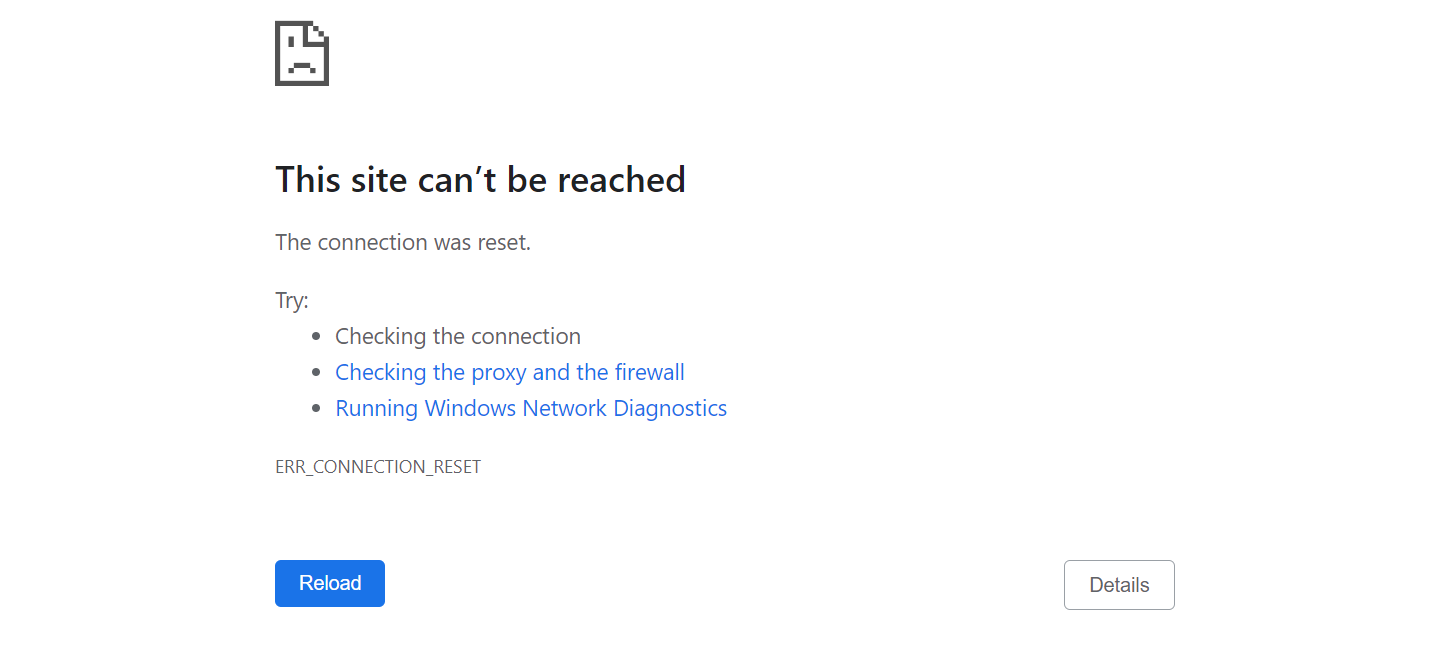Viewport: 1430px width, 658px height.
Task: Open the Details button
Action: click(x=1119, y=585)
